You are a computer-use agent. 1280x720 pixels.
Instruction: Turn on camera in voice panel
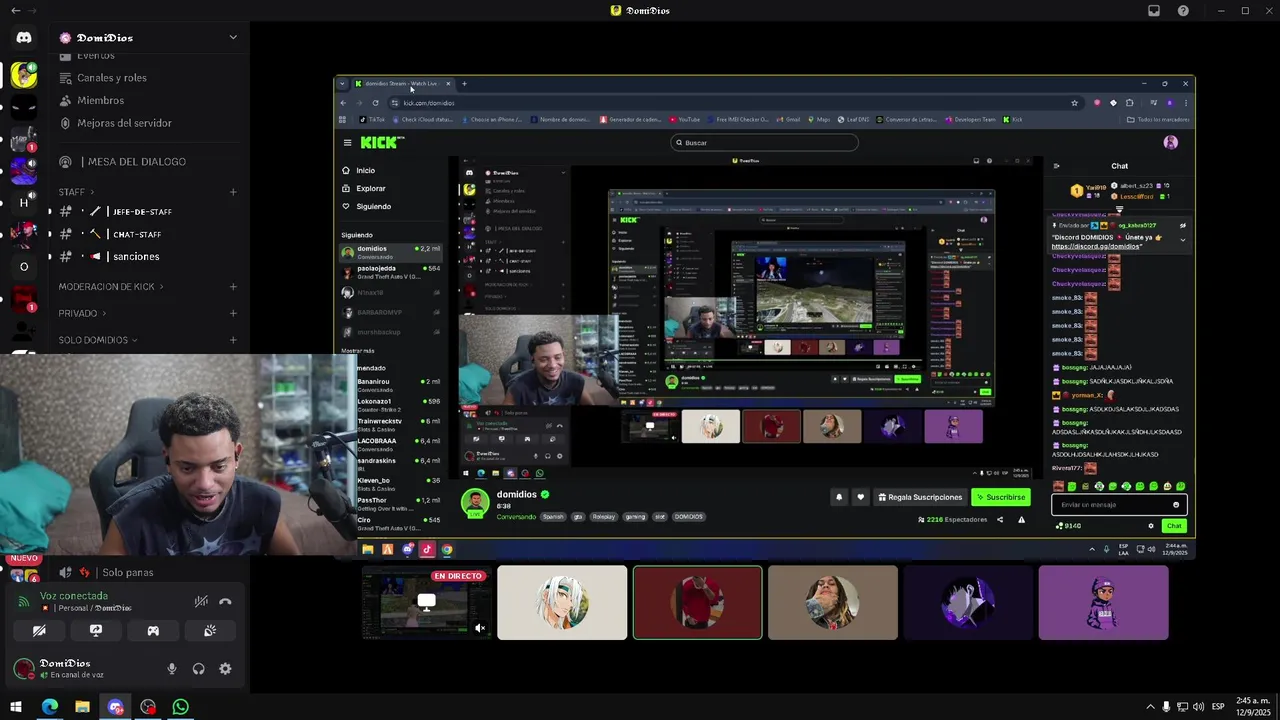[39, 631]
